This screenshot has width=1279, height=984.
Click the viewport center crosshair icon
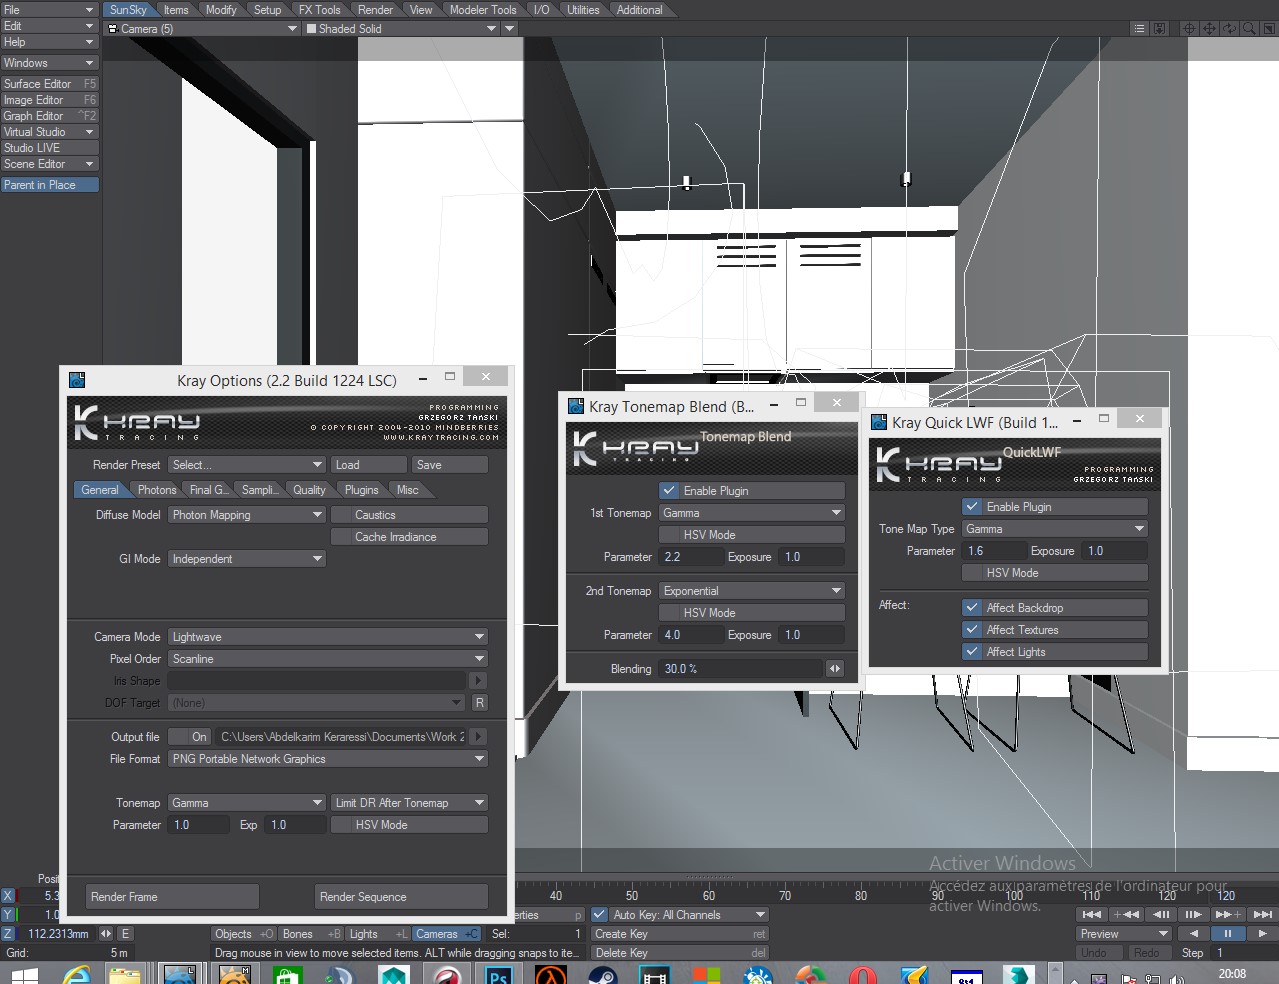click(1189, 29)
